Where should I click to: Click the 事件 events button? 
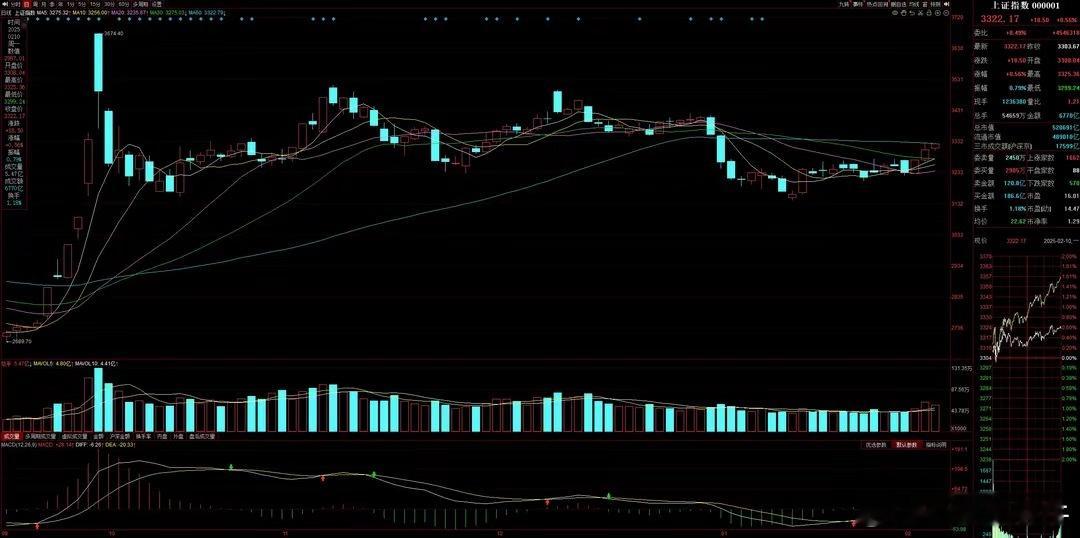[x=858, y=3]
